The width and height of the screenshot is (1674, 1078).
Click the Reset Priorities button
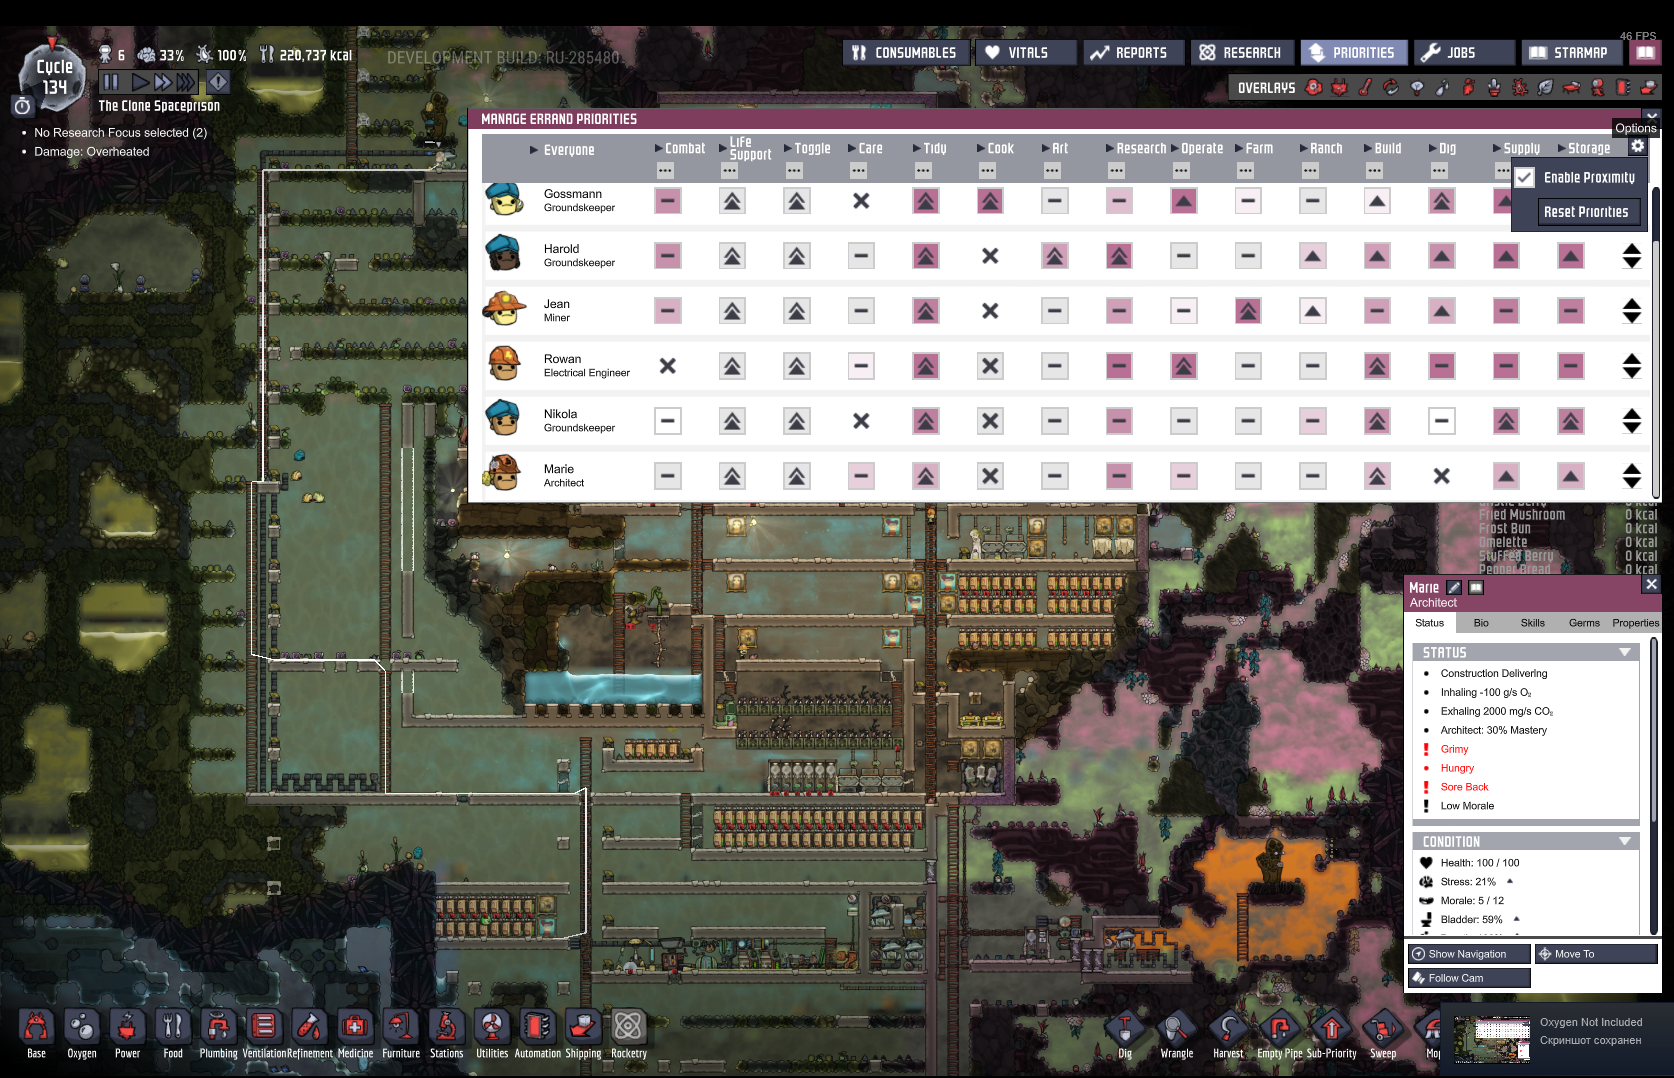tap(1586, 212)
